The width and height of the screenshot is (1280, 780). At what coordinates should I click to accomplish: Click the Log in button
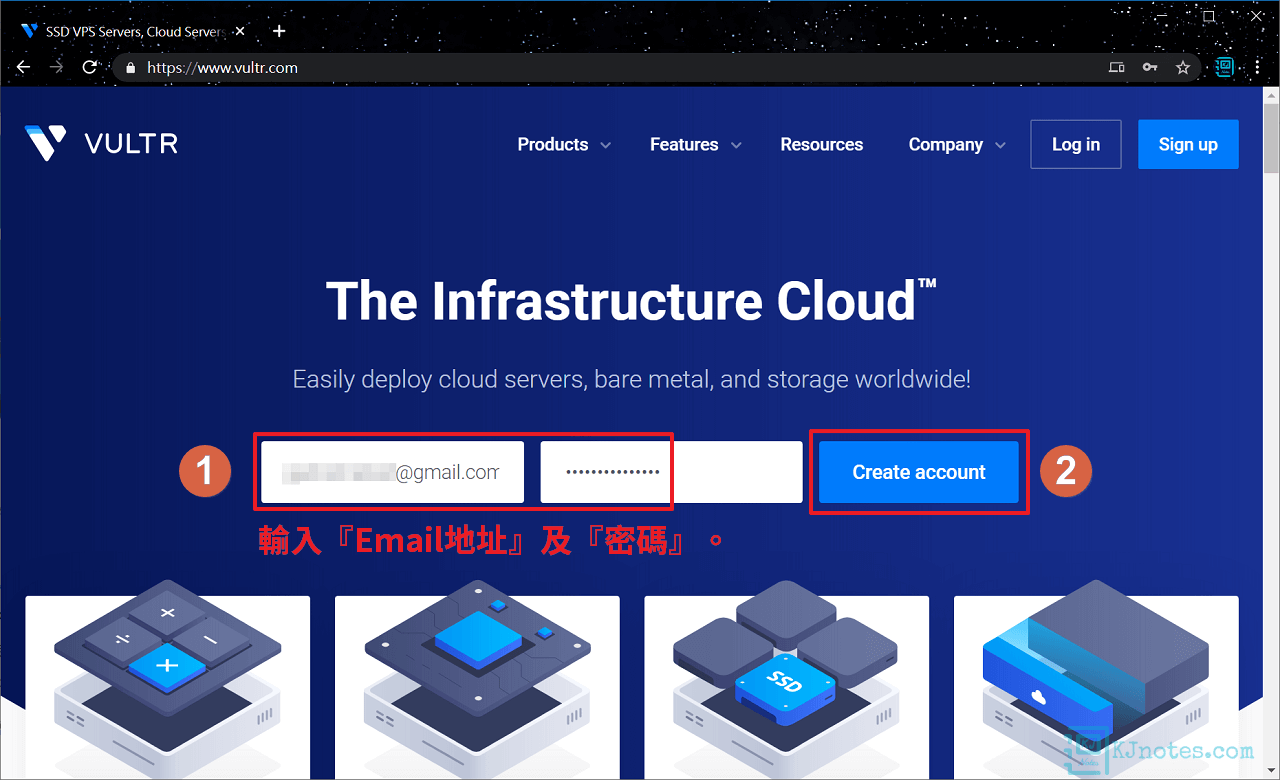point(1076,144)
